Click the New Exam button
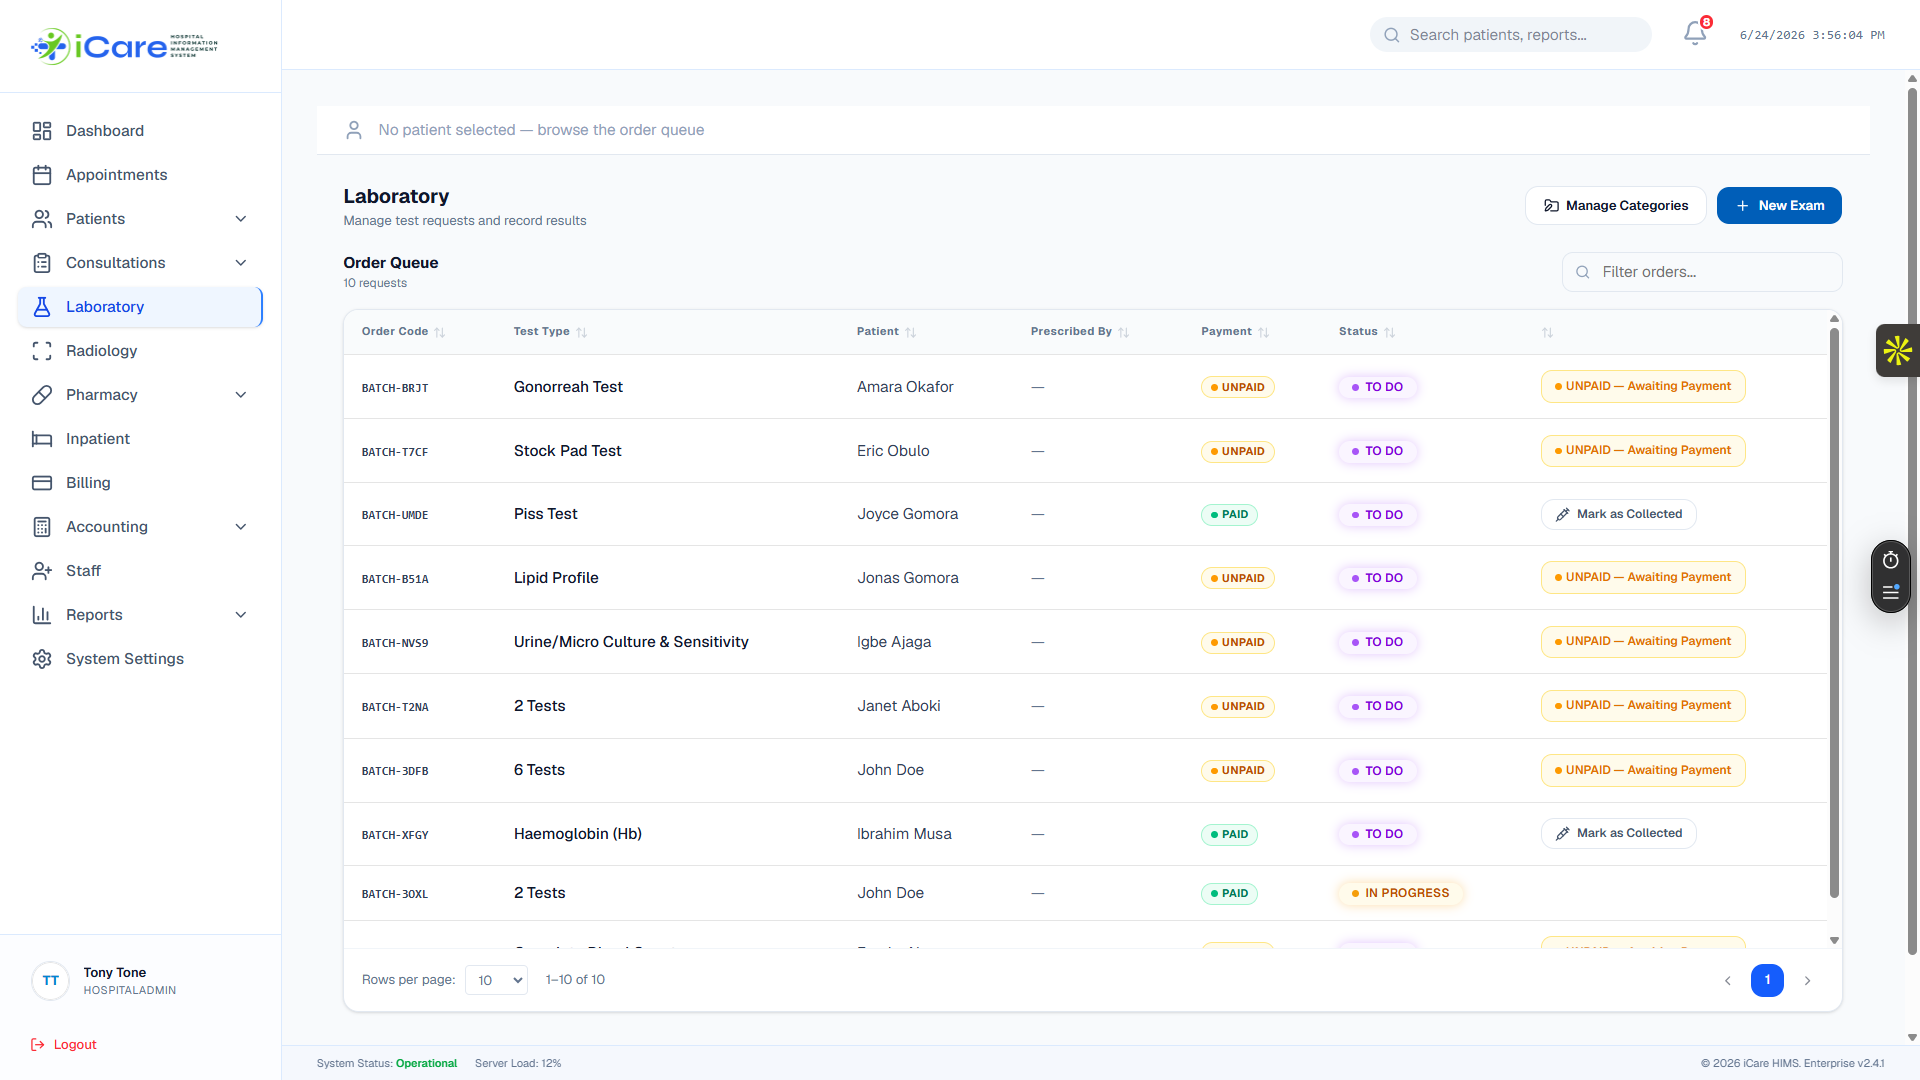1920x1080 pixels. (1779, 206)
